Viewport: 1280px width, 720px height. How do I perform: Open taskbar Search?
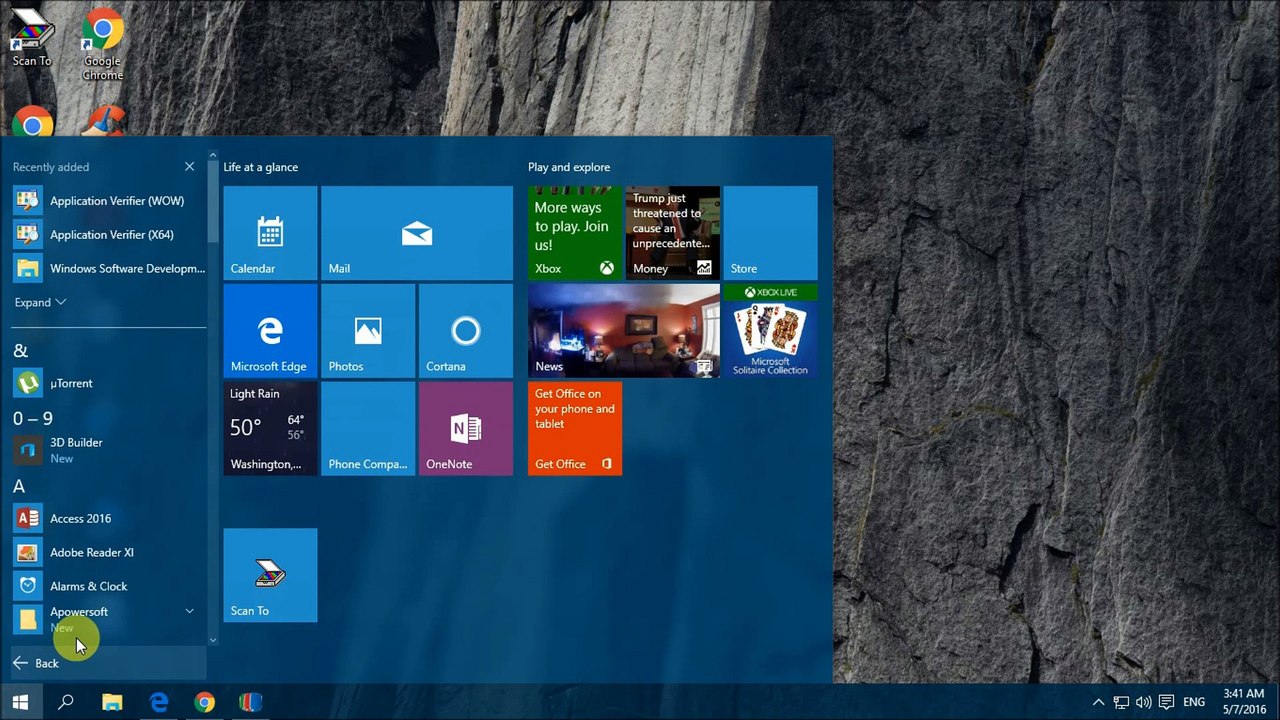pyautogui.click(x=66, y=702)
